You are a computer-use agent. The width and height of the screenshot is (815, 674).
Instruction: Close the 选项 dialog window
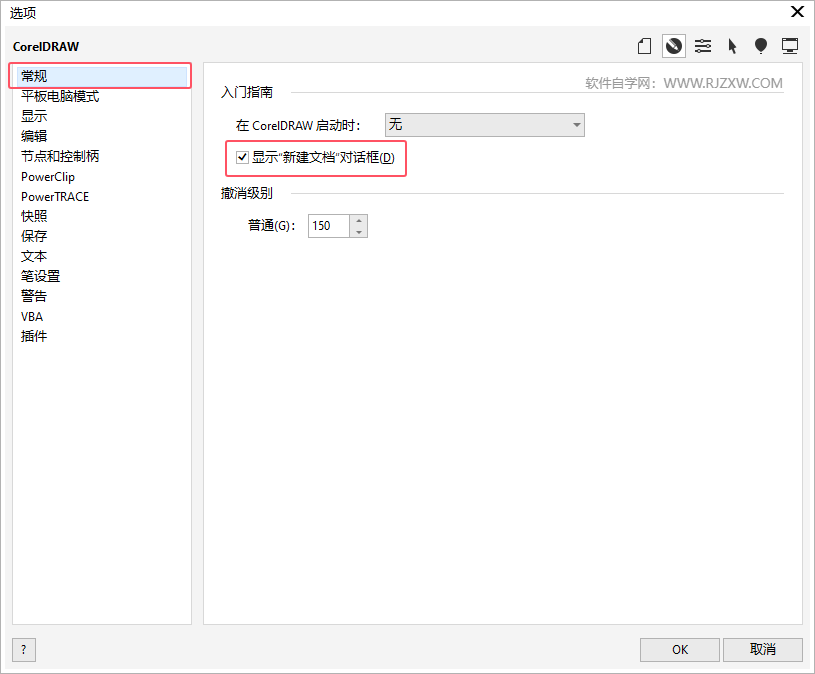[x=797, y=11]
